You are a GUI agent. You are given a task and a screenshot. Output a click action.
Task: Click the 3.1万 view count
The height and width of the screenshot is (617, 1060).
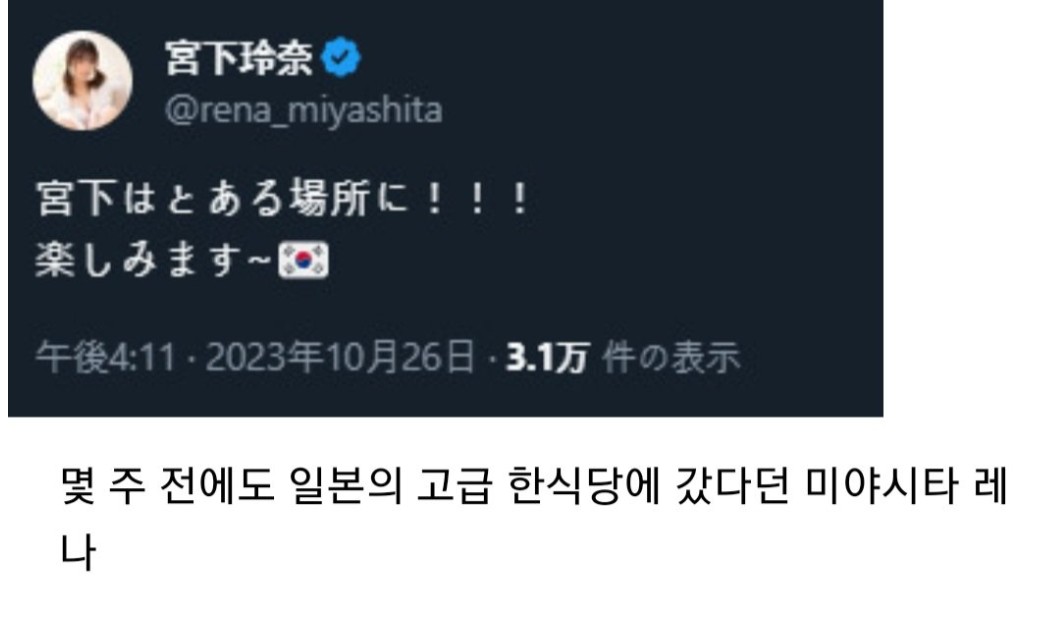pyautogui.click(x=548, y=357)
